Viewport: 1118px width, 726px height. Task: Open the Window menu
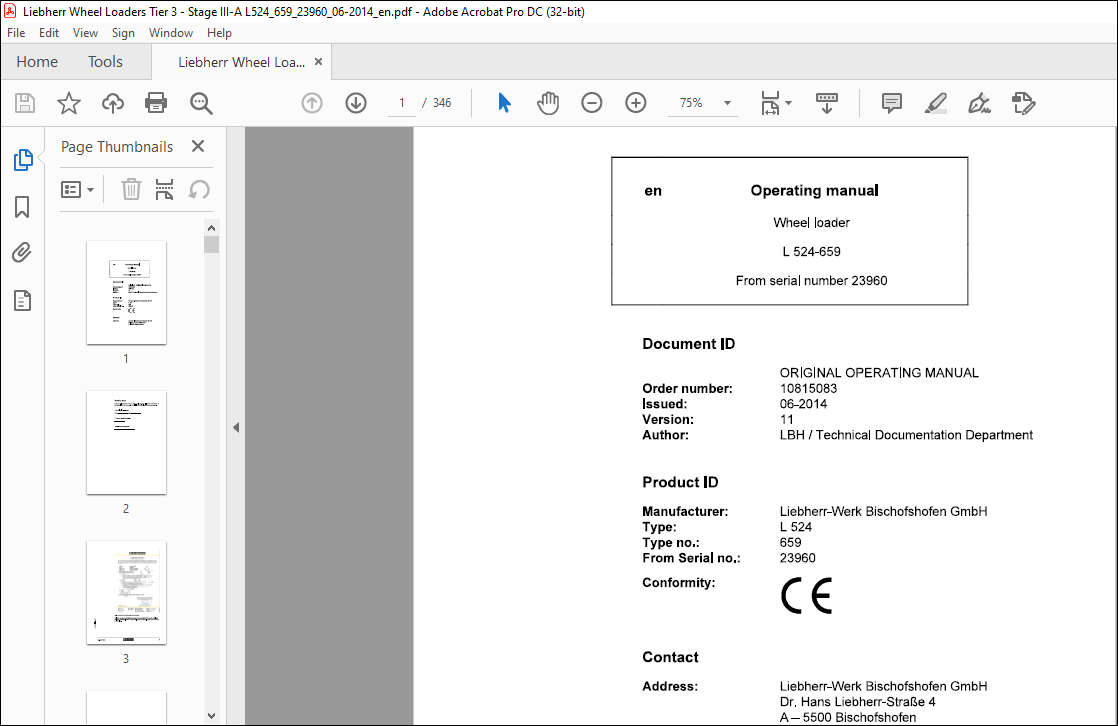[170, 33]
